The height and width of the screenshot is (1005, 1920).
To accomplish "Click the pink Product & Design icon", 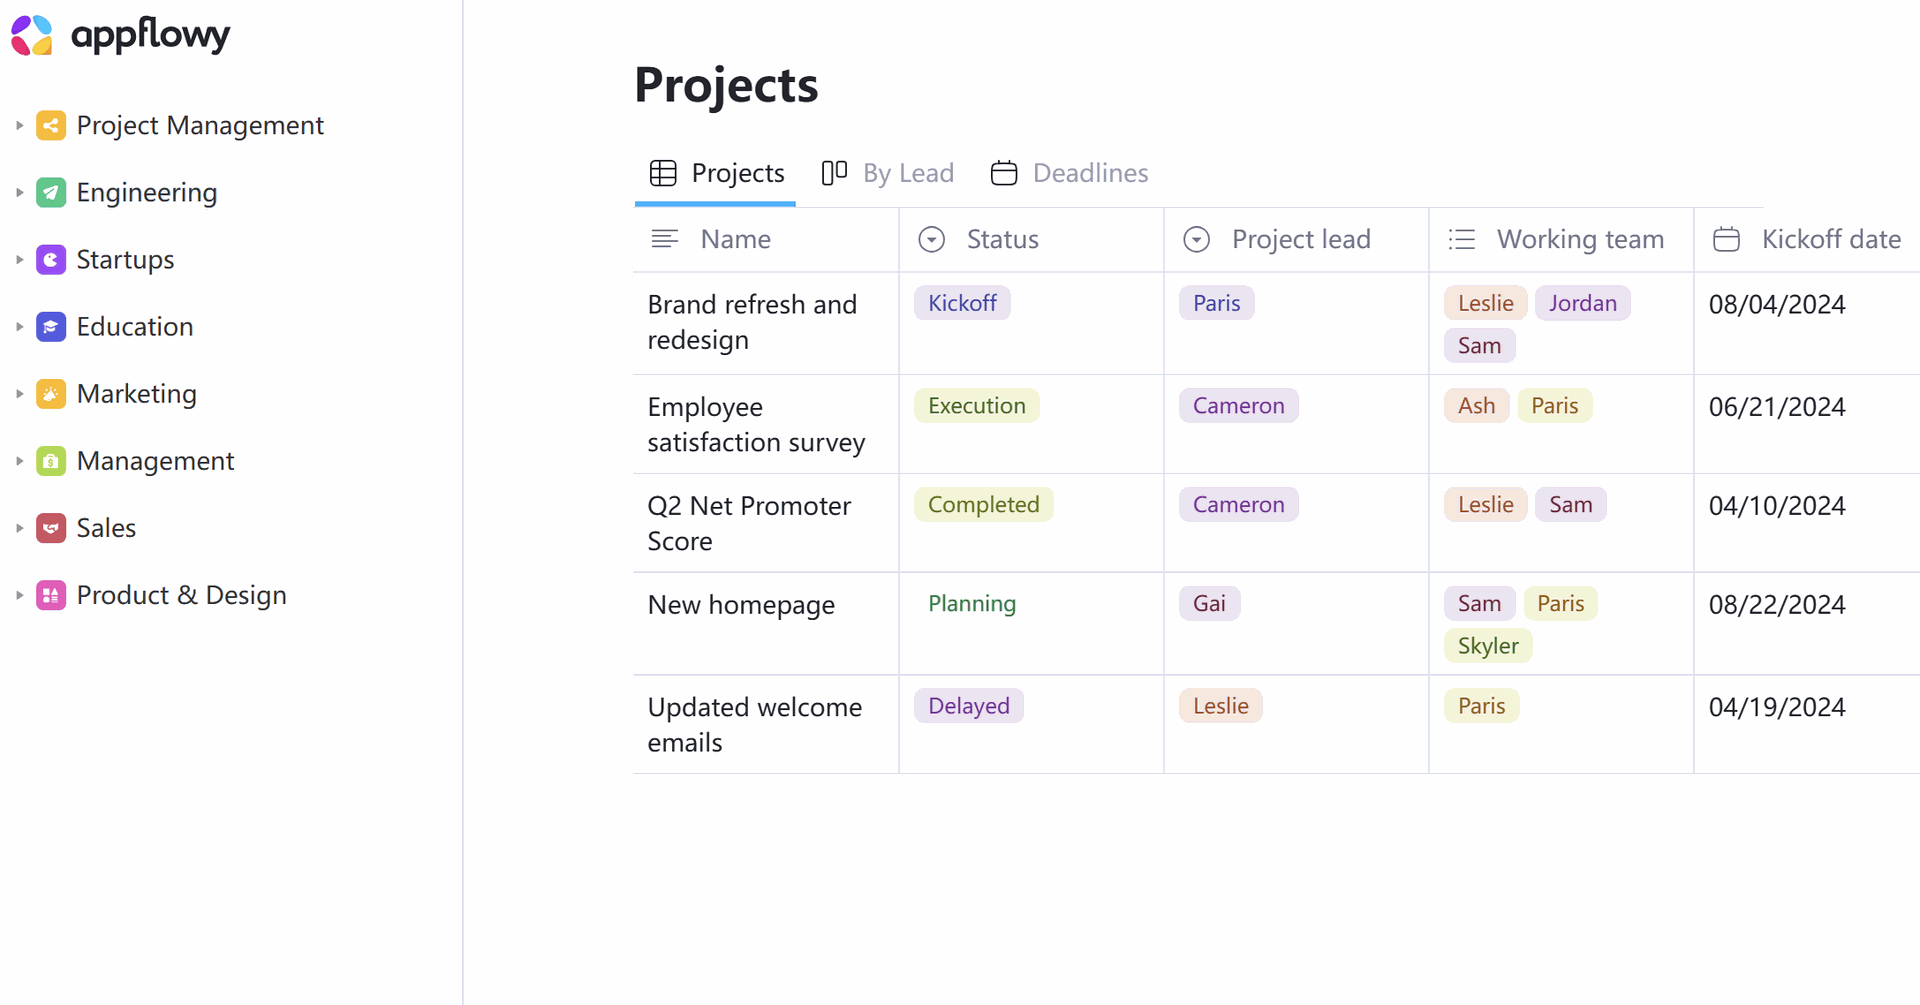I will click(51, 595).
